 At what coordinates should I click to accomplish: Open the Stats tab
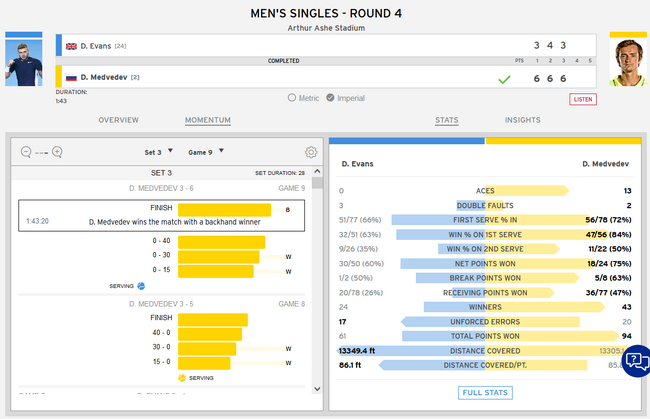(447, 120)
